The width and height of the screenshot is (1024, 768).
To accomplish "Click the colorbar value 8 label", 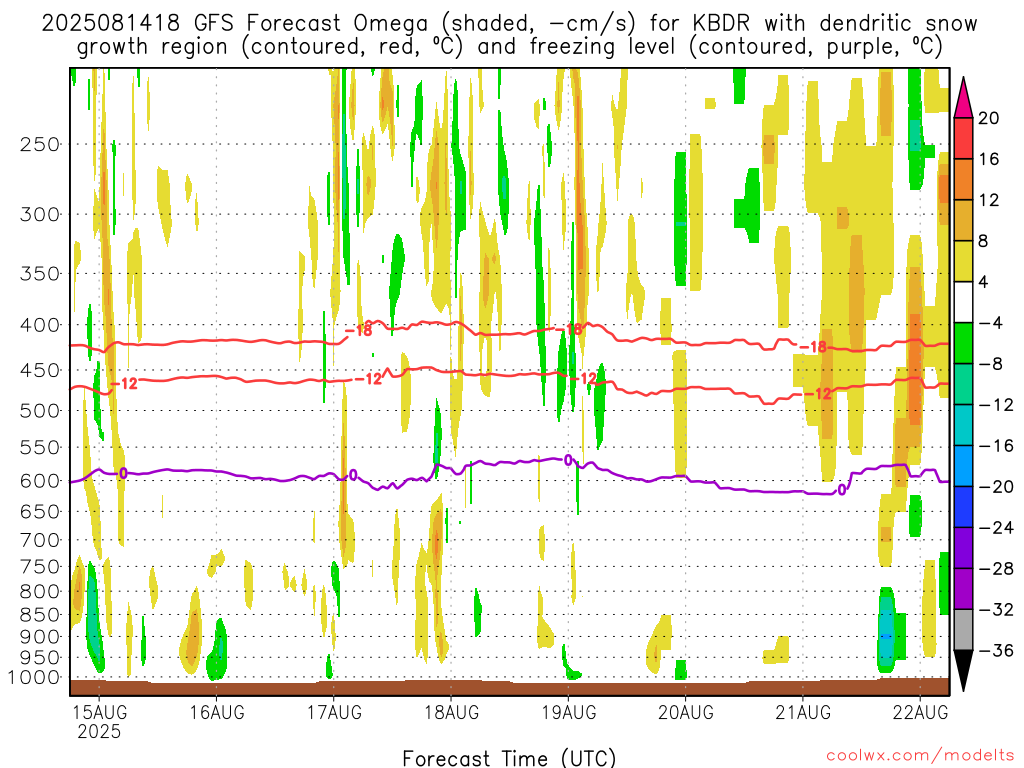I will pos(983,242).
